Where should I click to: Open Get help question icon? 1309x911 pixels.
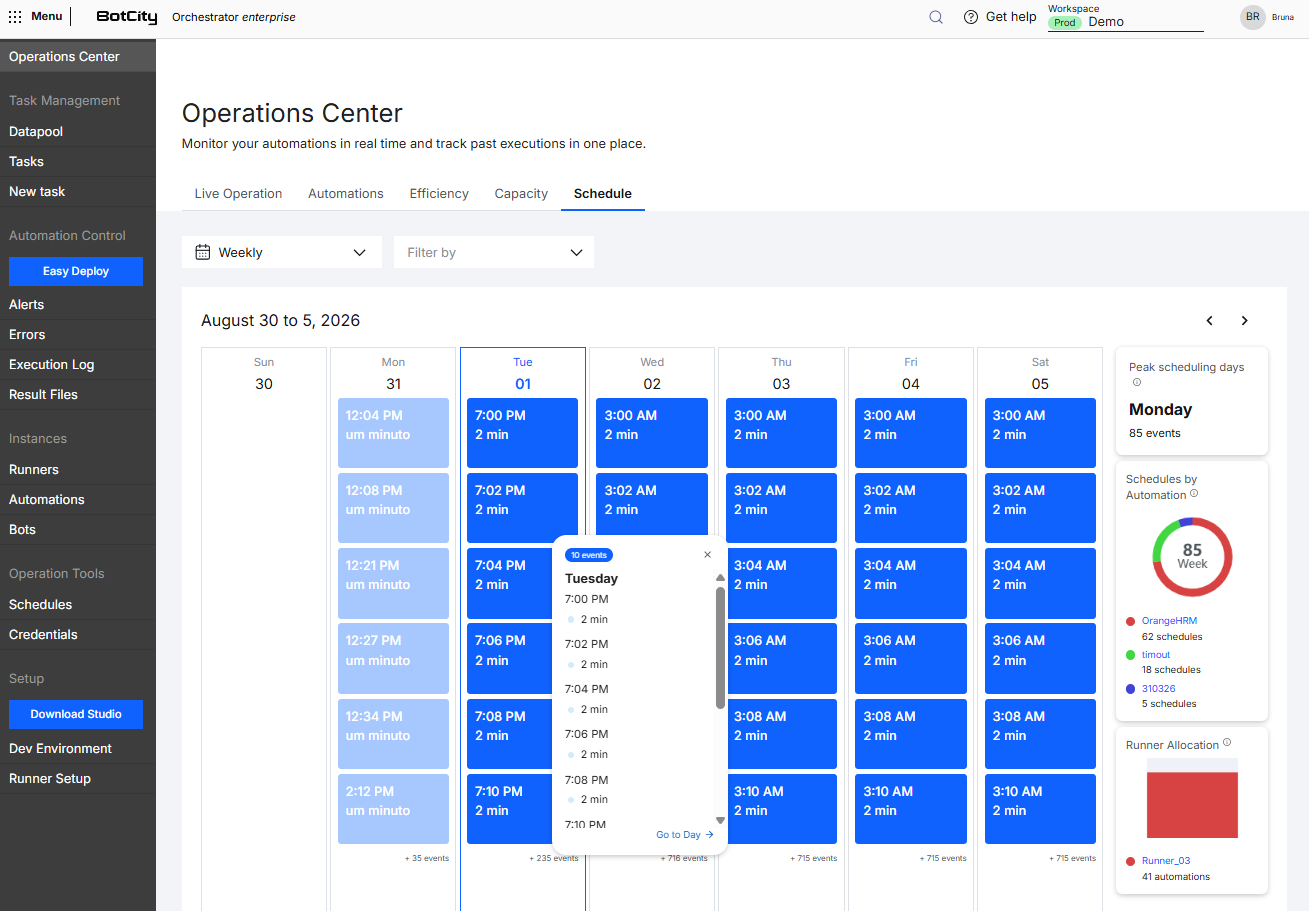[970, 17]
